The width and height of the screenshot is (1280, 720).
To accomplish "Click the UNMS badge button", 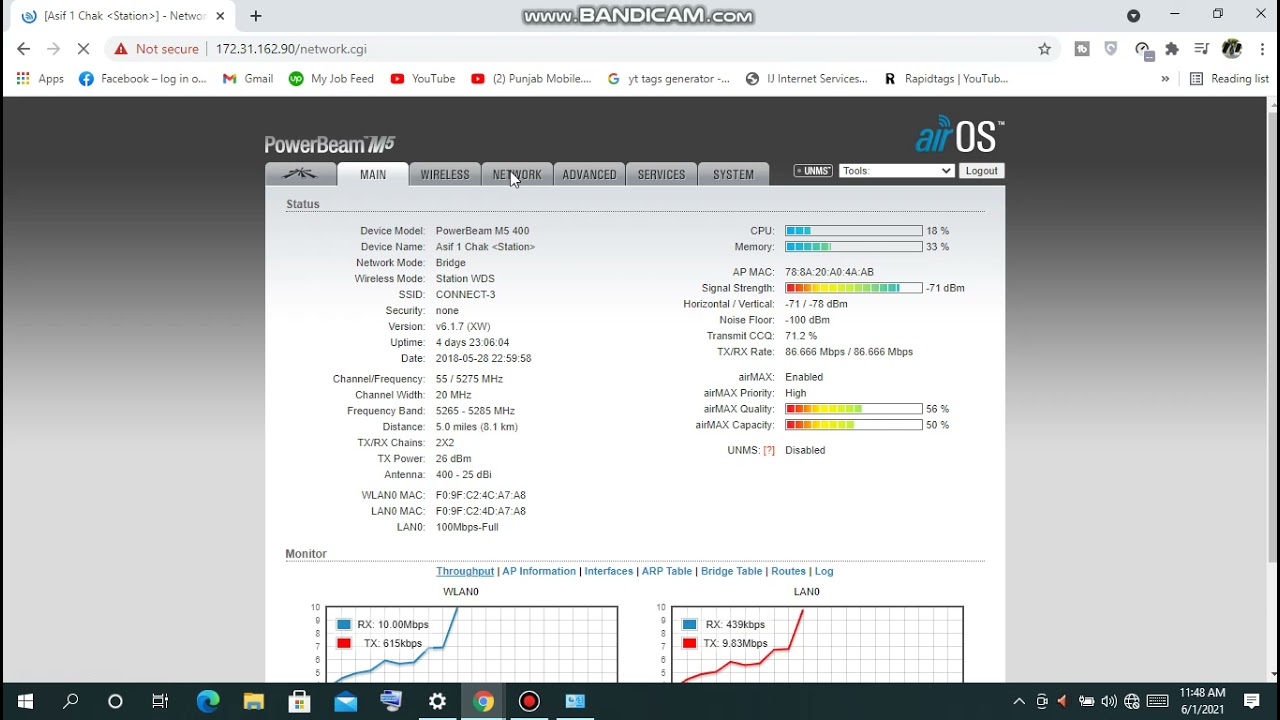I will tap(813, 171).
